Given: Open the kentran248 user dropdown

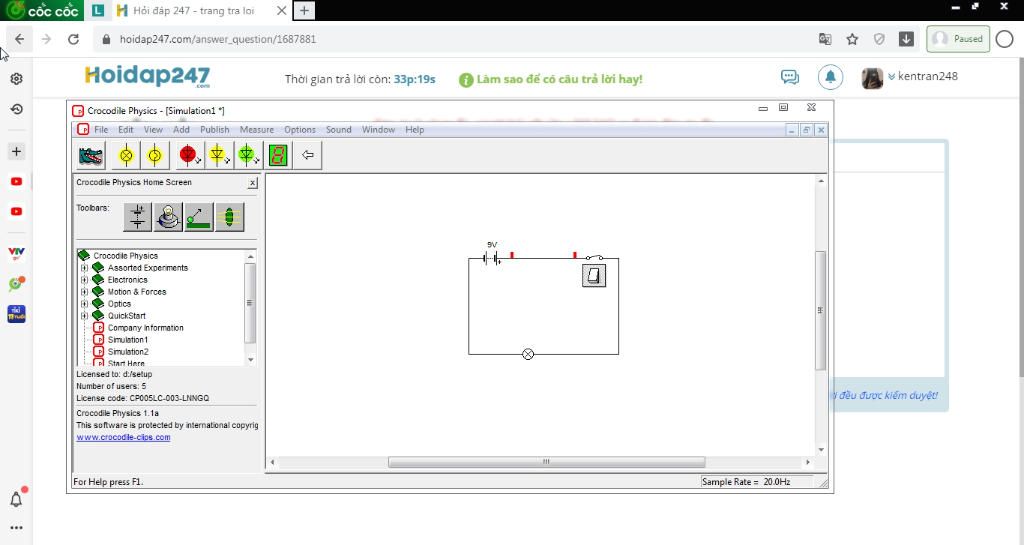Looking at the screenshot, I should tap(923, 76).
